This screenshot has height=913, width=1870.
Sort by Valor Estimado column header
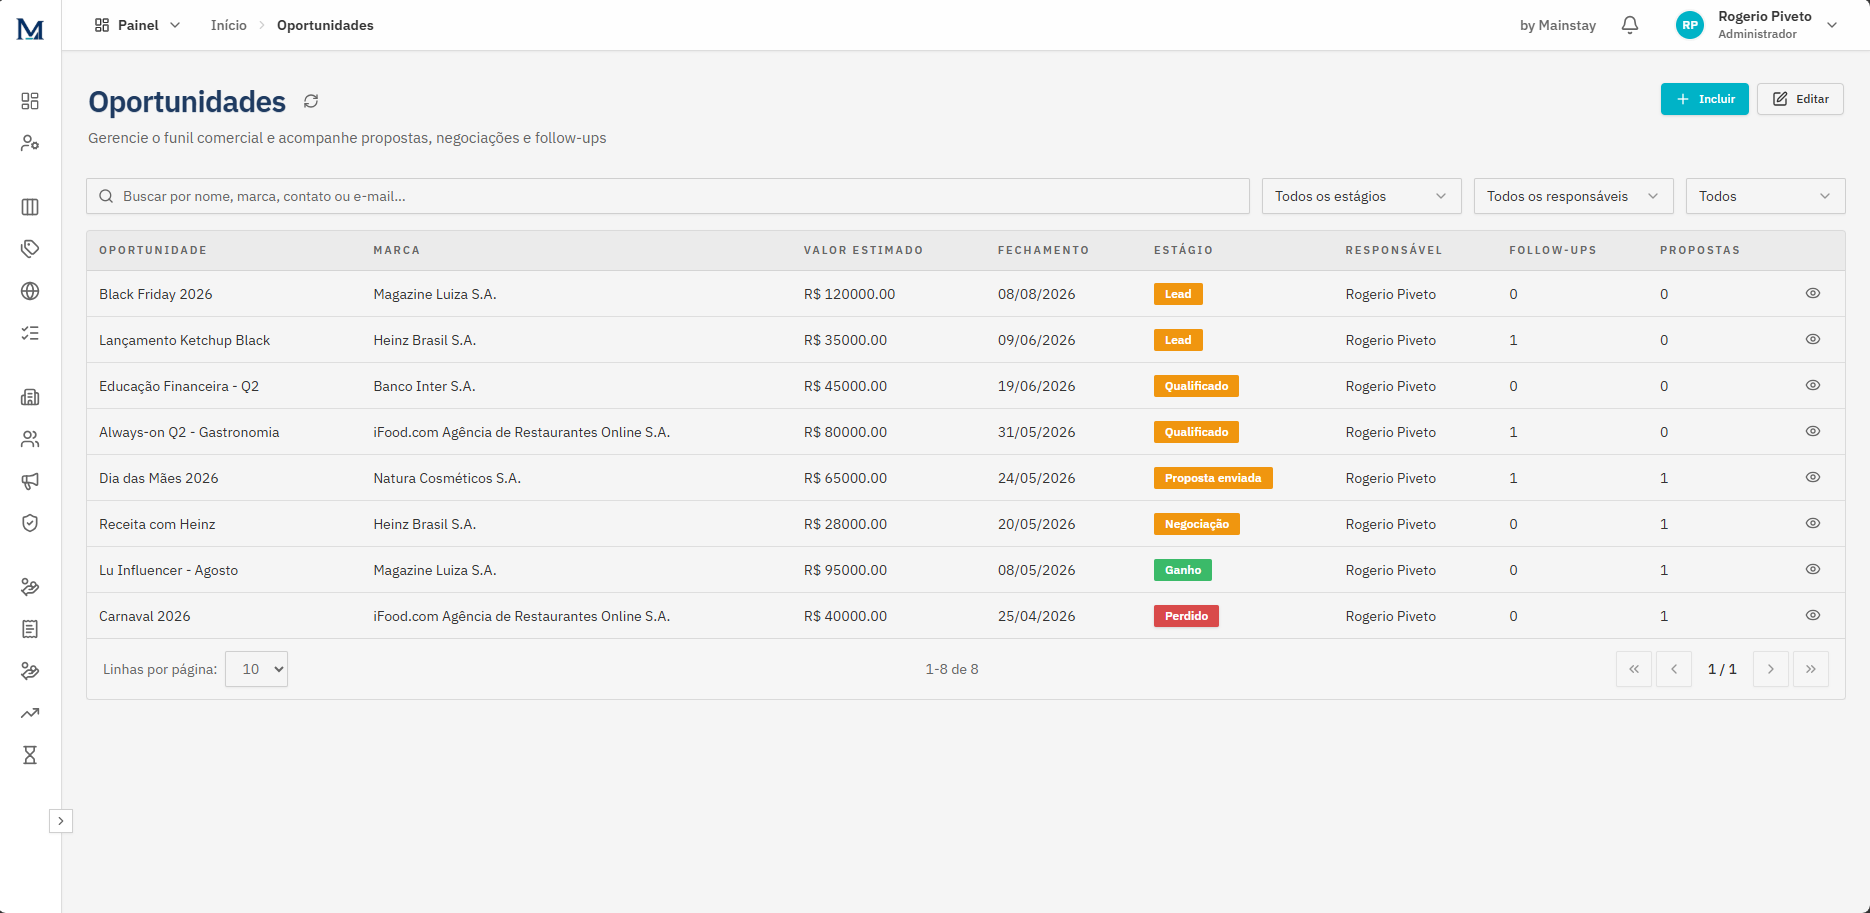[x=864, y=250]
